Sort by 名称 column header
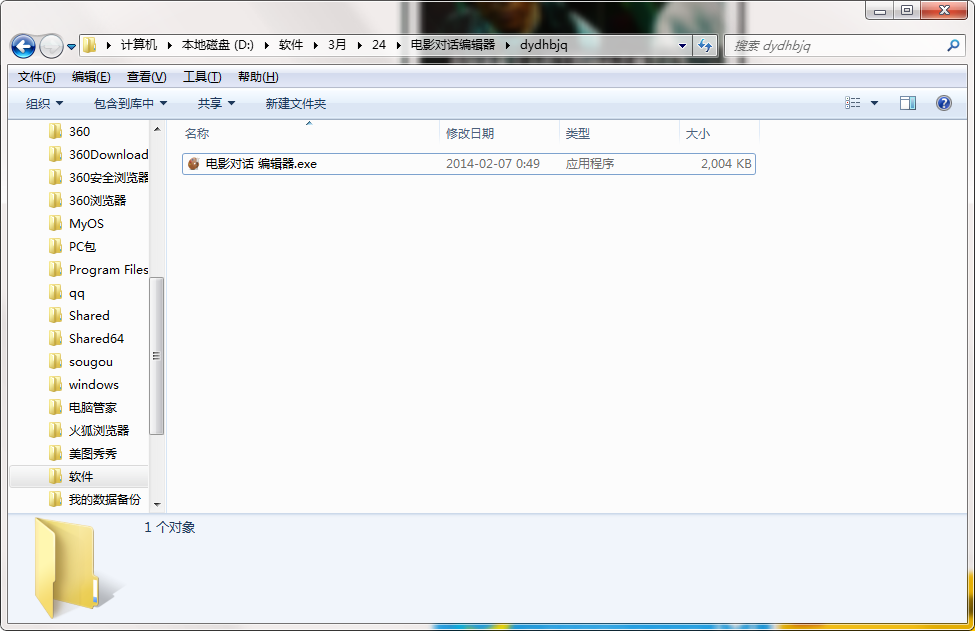 coord(310,133)
